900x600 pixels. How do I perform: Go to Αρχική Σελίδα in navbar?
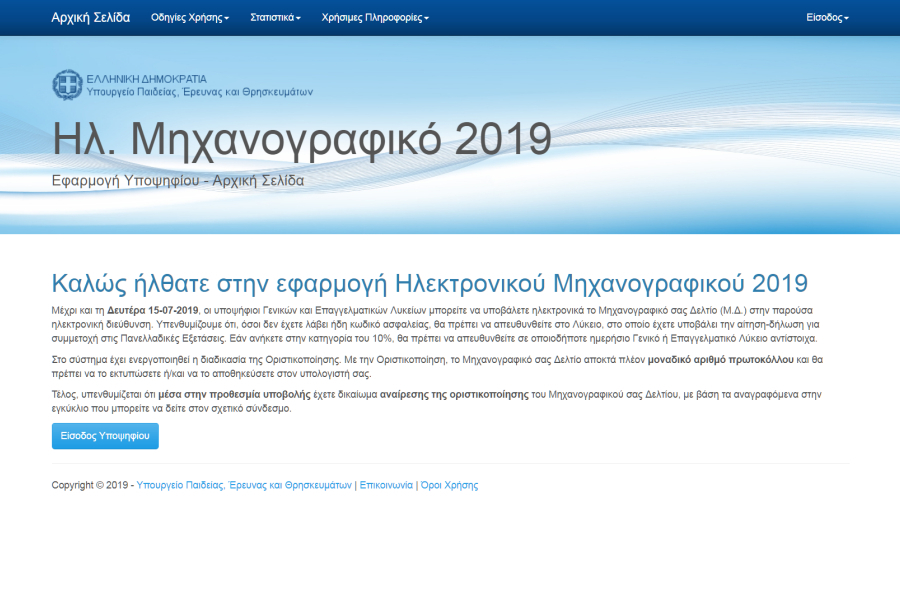(91, 18)
